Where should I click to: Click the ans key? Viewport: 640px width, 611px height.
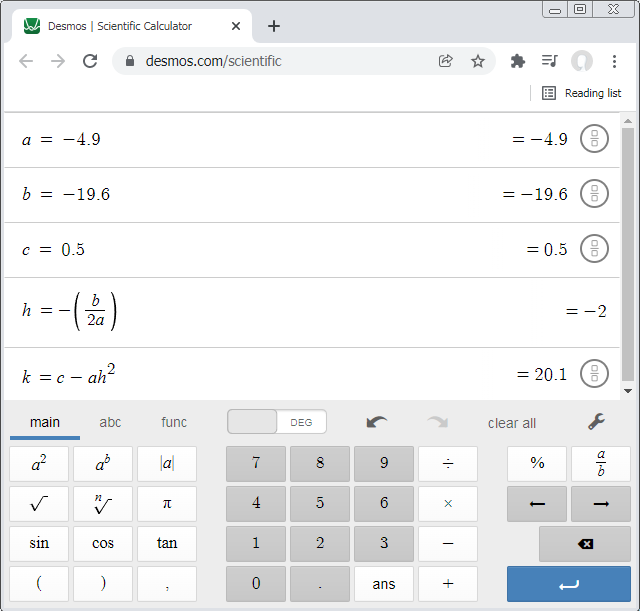[x=384, y=584]
